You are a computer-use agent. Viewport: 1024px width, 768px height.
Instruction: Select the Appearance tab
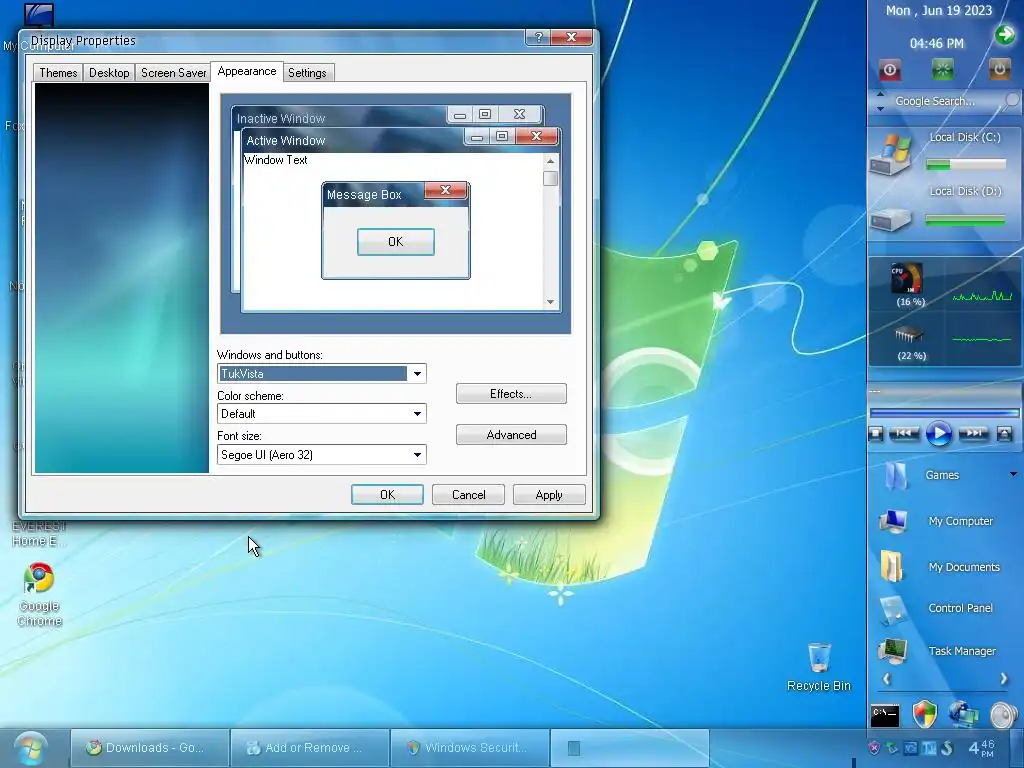click(x=247, y=71)
